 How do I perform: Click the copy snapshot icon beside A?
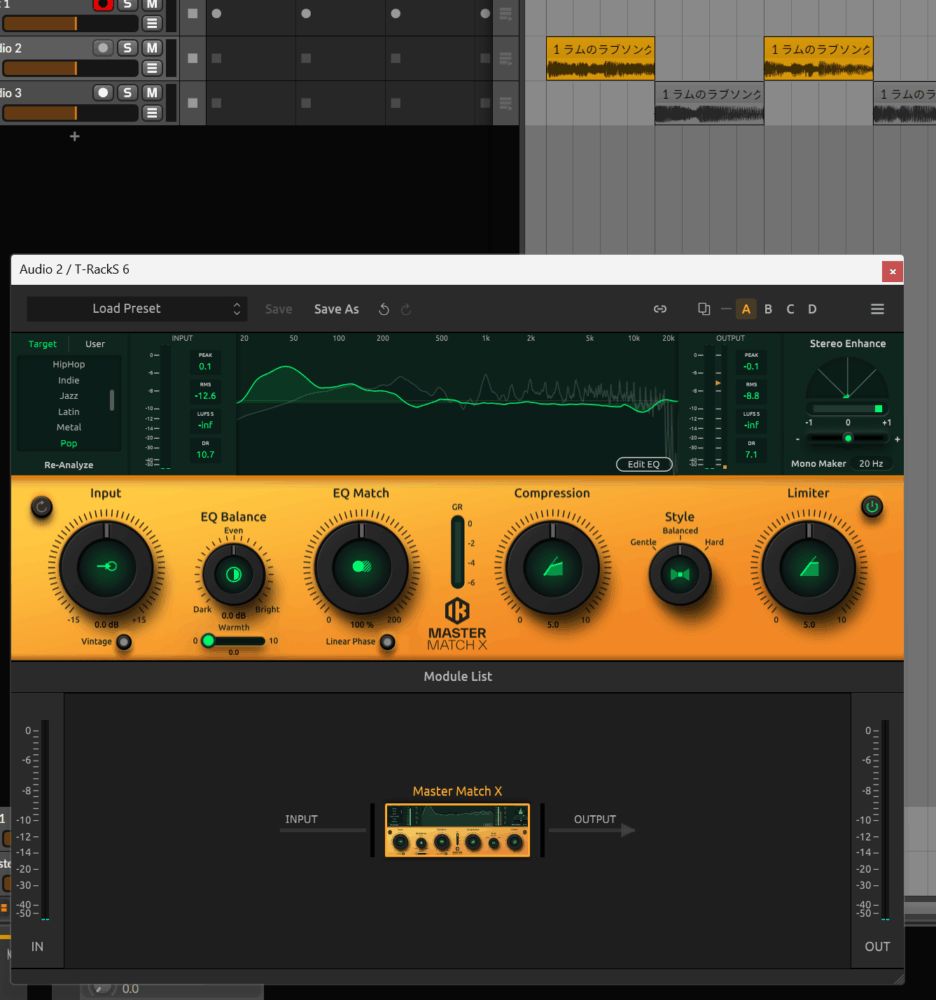(704, 309)
